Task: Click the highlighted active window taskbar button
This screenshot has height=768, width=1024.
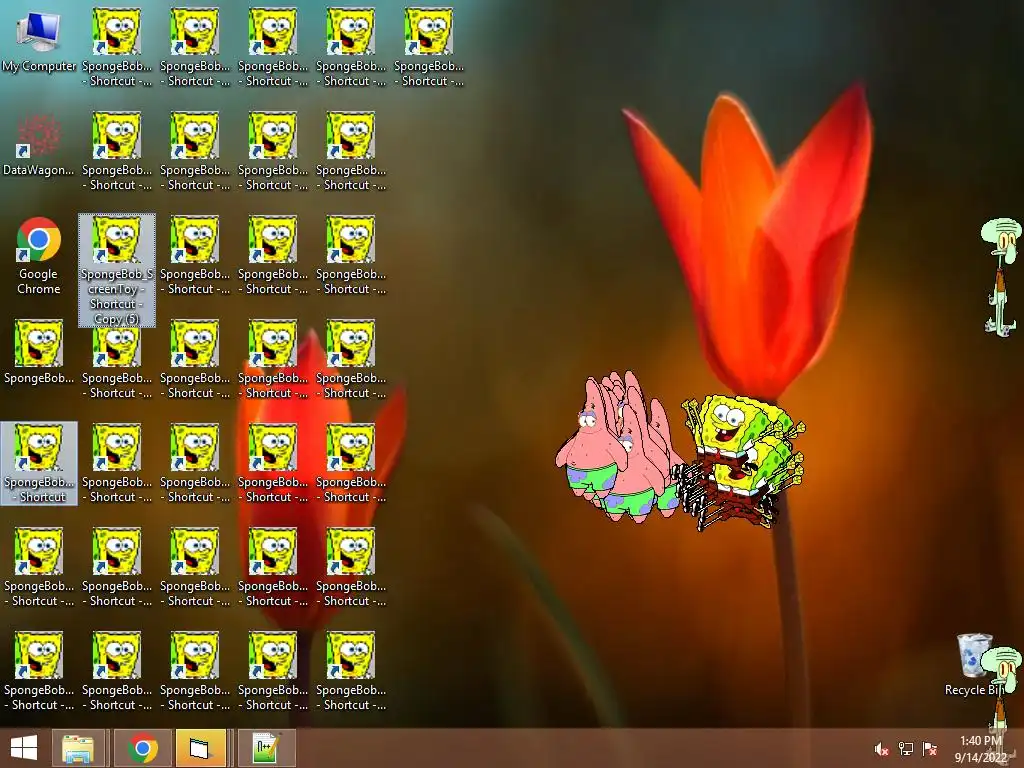Action: (200, 748)
